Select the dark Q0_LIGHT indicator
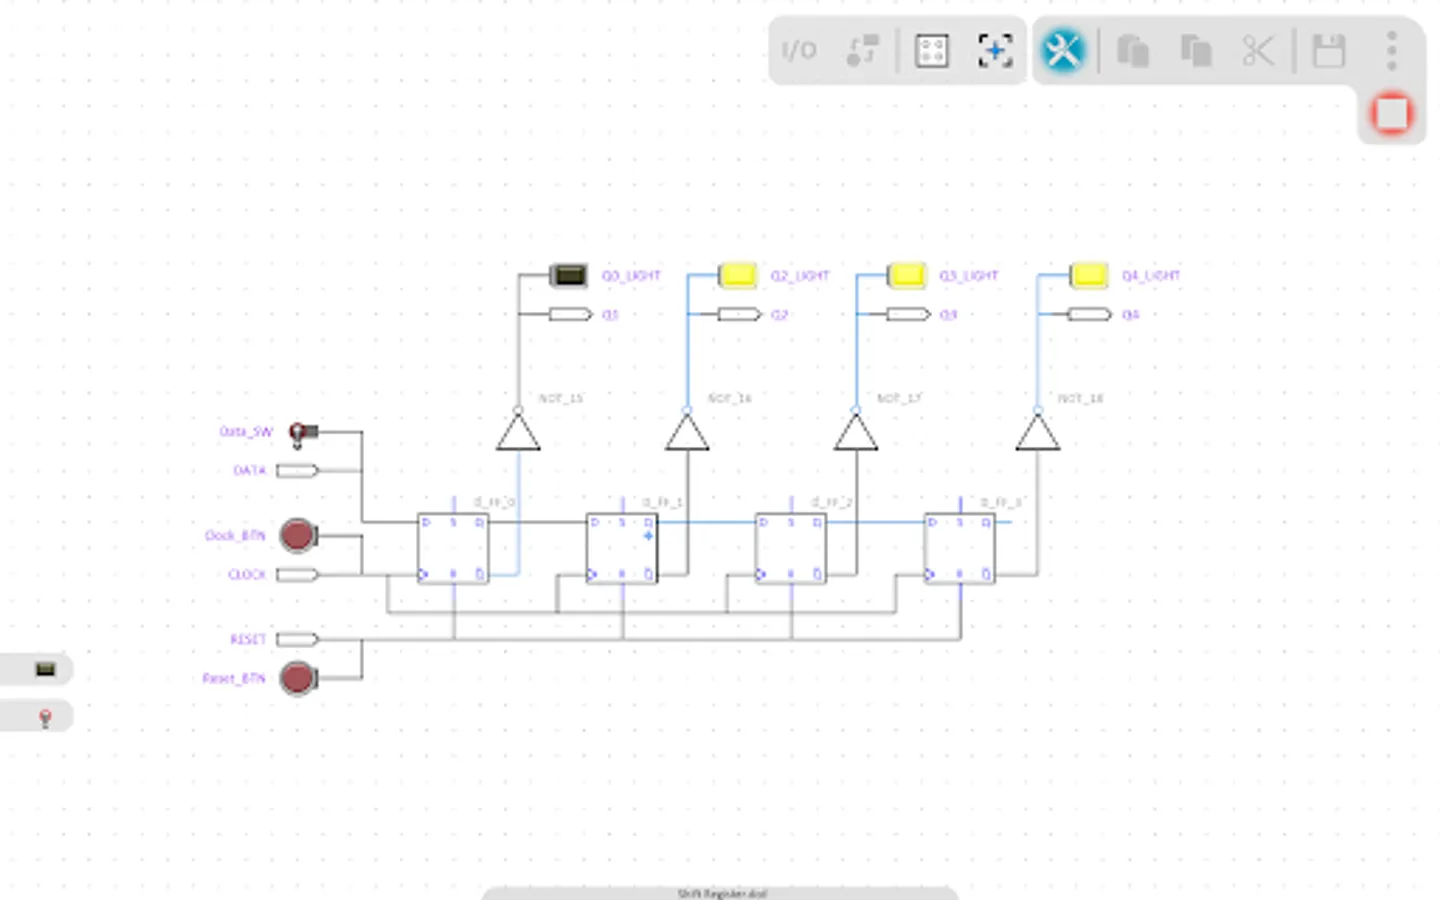 pyautogui.click(x=569, y=275)
